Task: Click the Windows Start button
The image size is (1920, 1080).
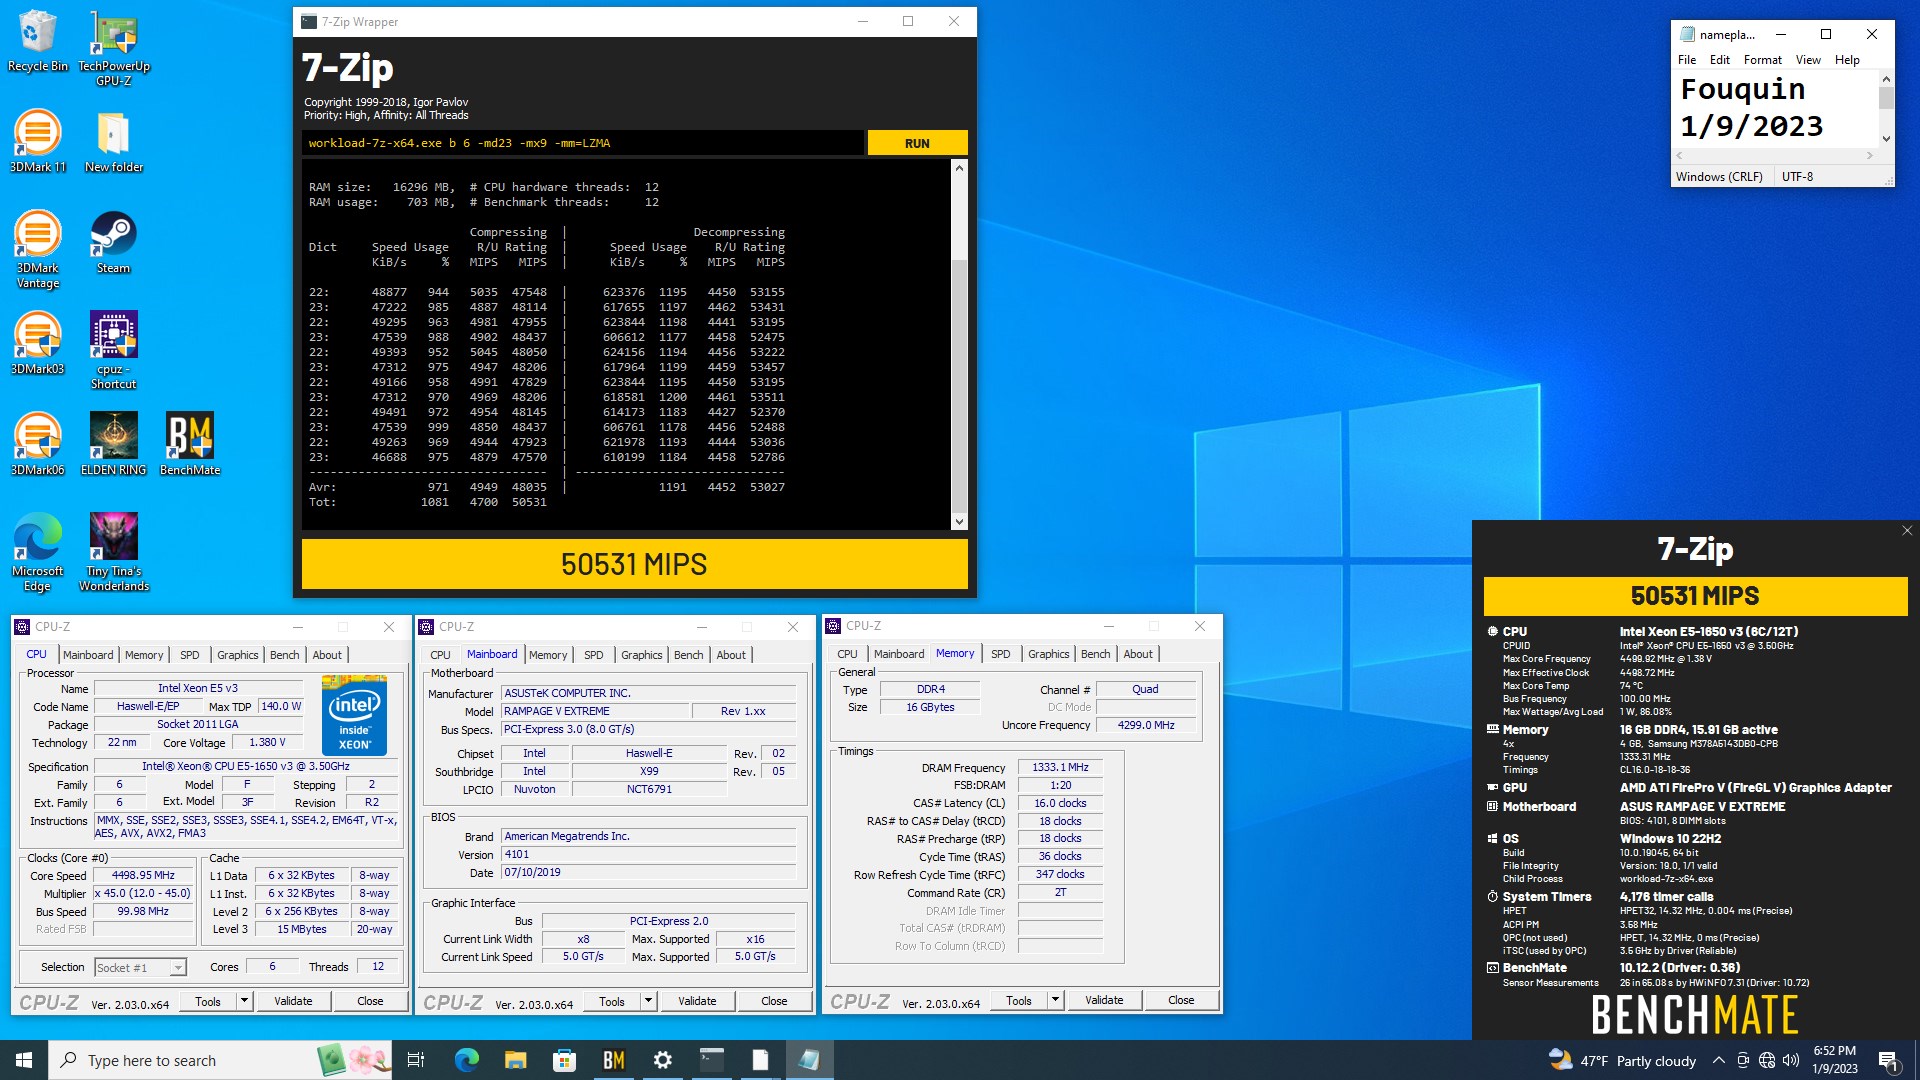Action: coord(24,1060)
